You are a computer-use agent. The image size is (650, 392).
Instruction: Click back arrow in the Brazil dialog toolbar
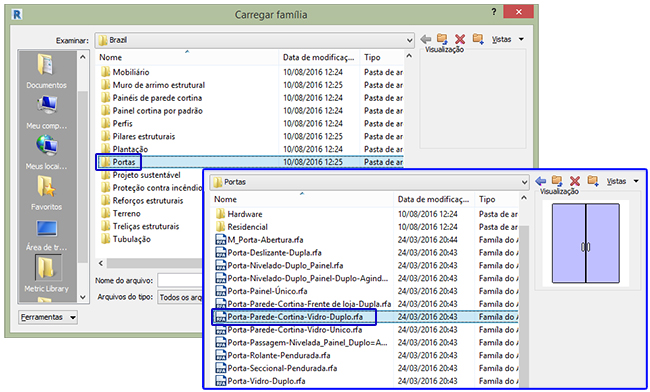coord(426,39)
